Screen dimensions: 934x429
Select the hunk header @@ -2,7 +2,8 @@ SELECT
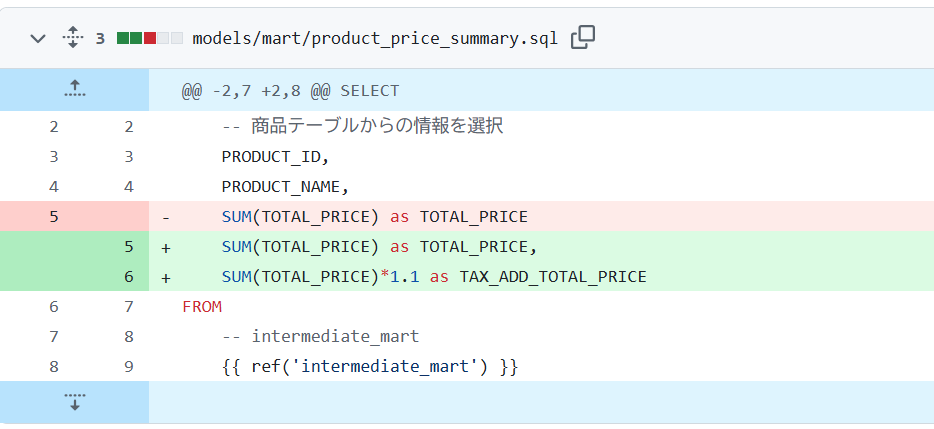(291, 91)
